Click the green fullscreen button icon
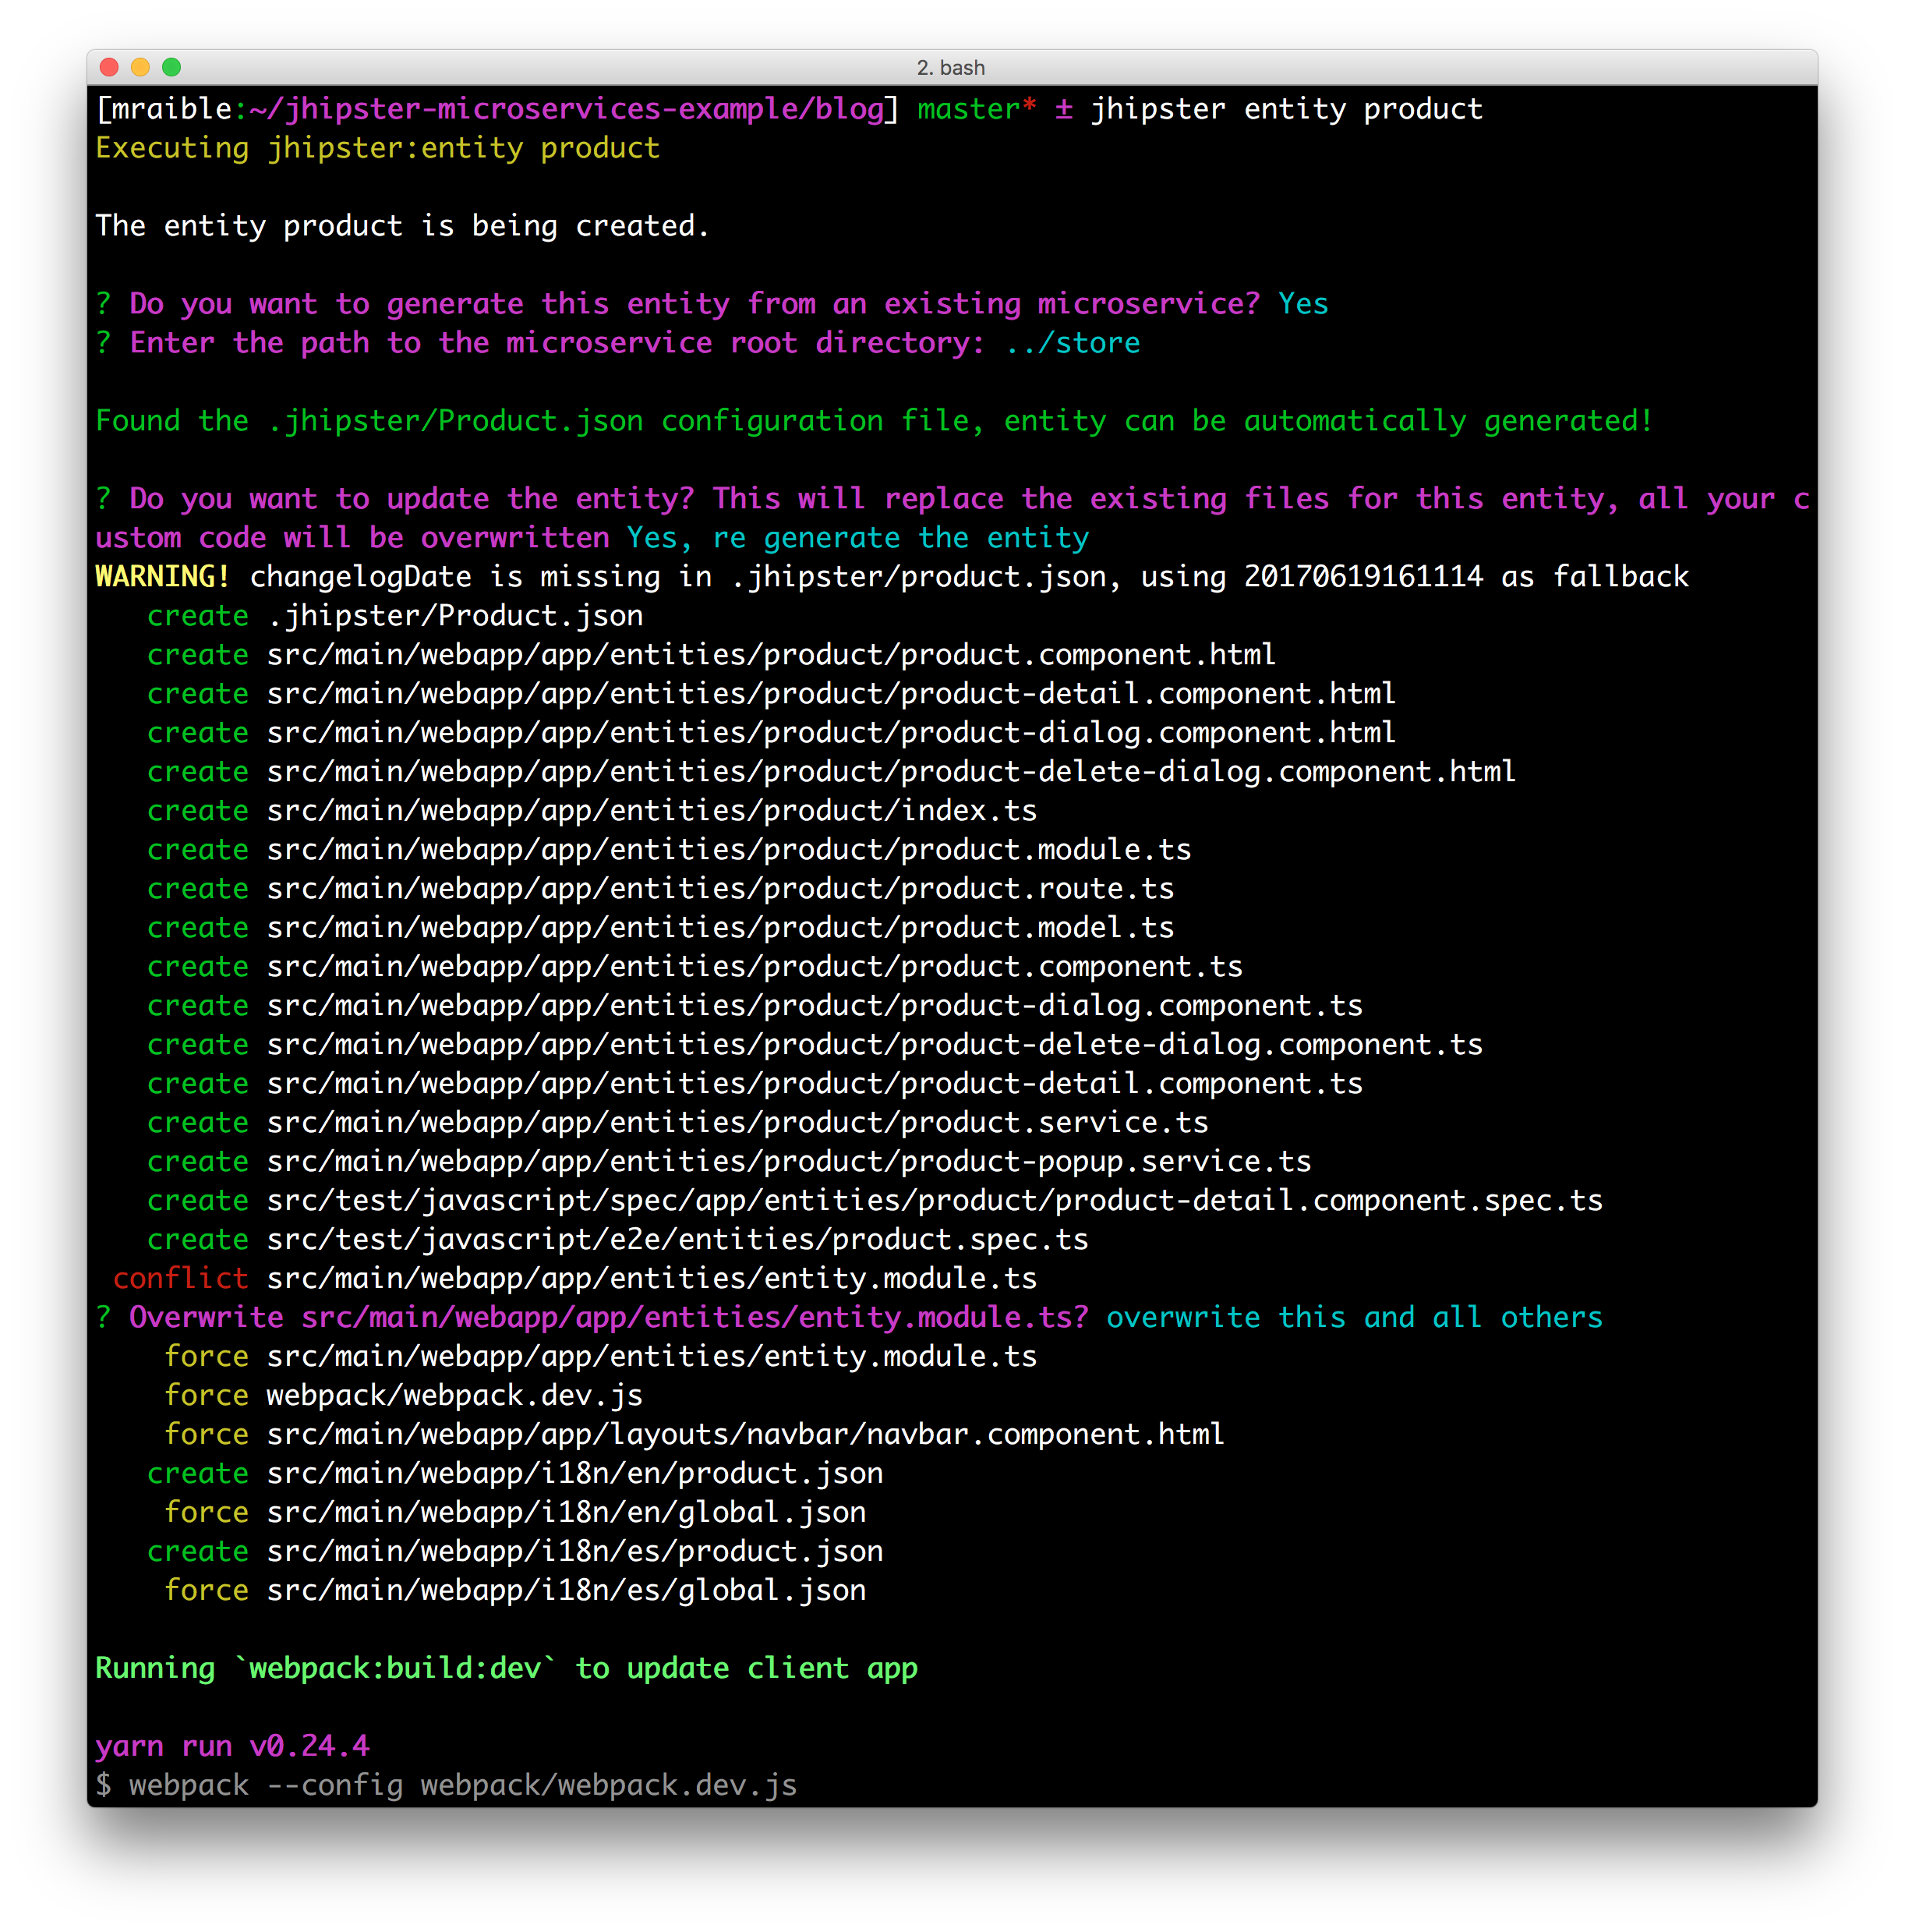The width and height of the screenshot is (1905, 1932). [175, 68]
